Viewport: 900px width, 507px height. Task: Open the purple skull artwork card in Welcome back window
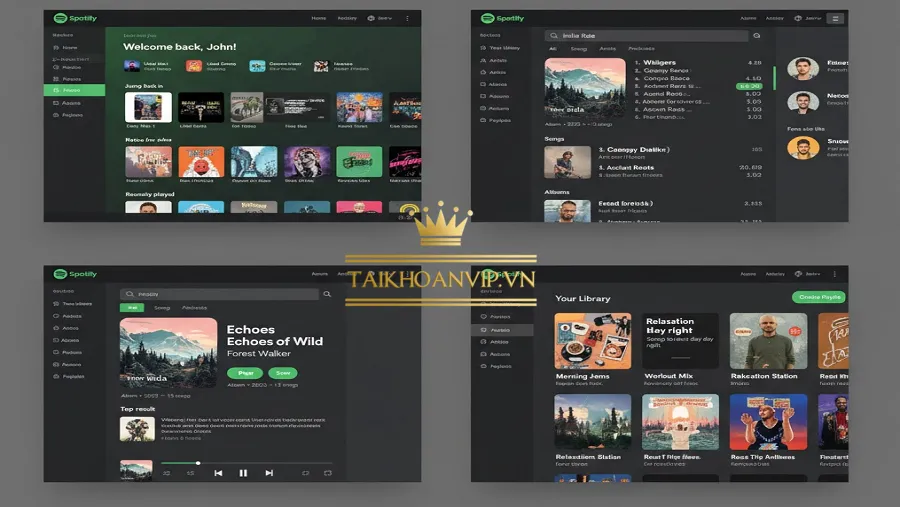click(x=307, y=161)
